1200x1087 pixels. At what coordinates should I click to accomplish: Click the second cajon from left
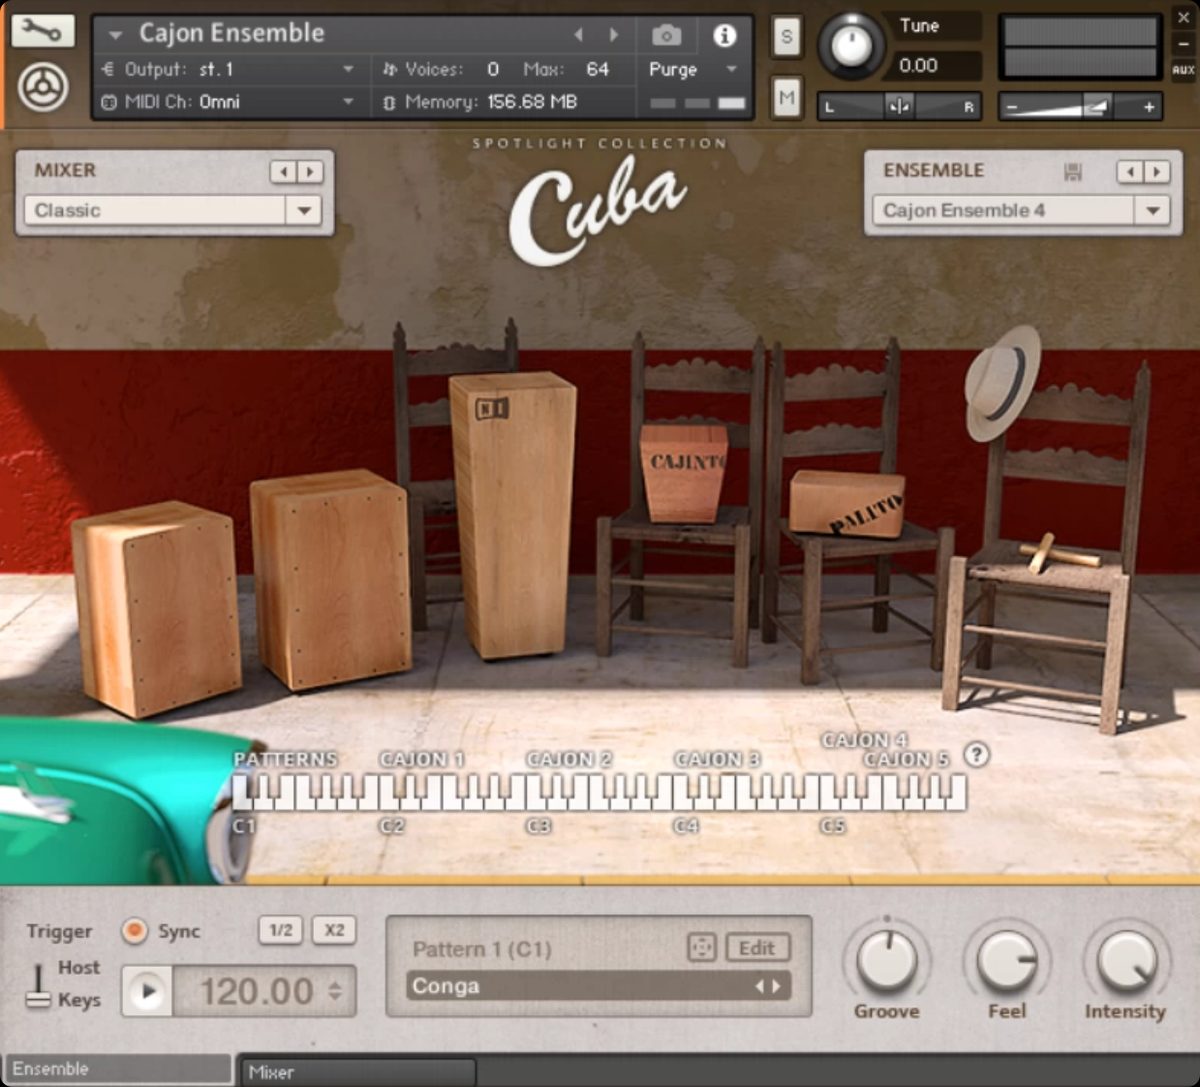tap(330, 578)
